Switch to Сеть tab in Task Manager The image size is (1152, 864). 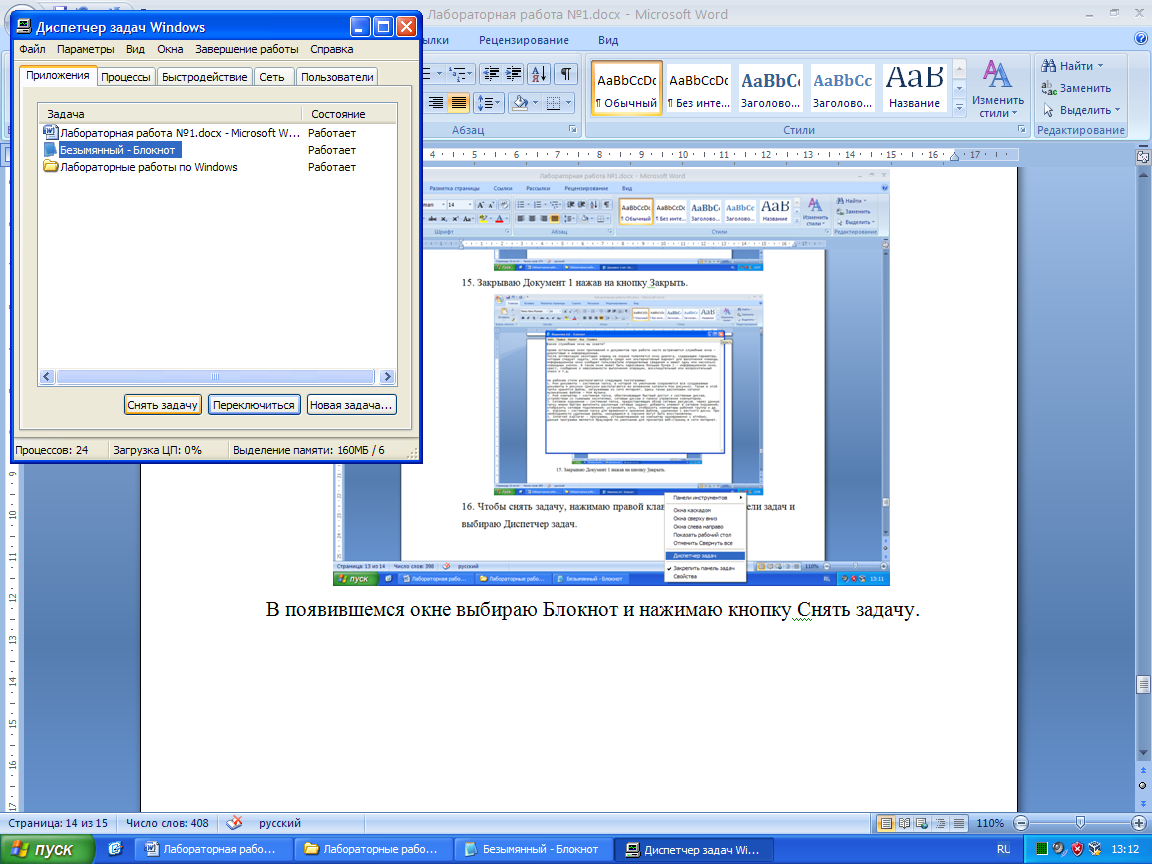pos(272,76)
